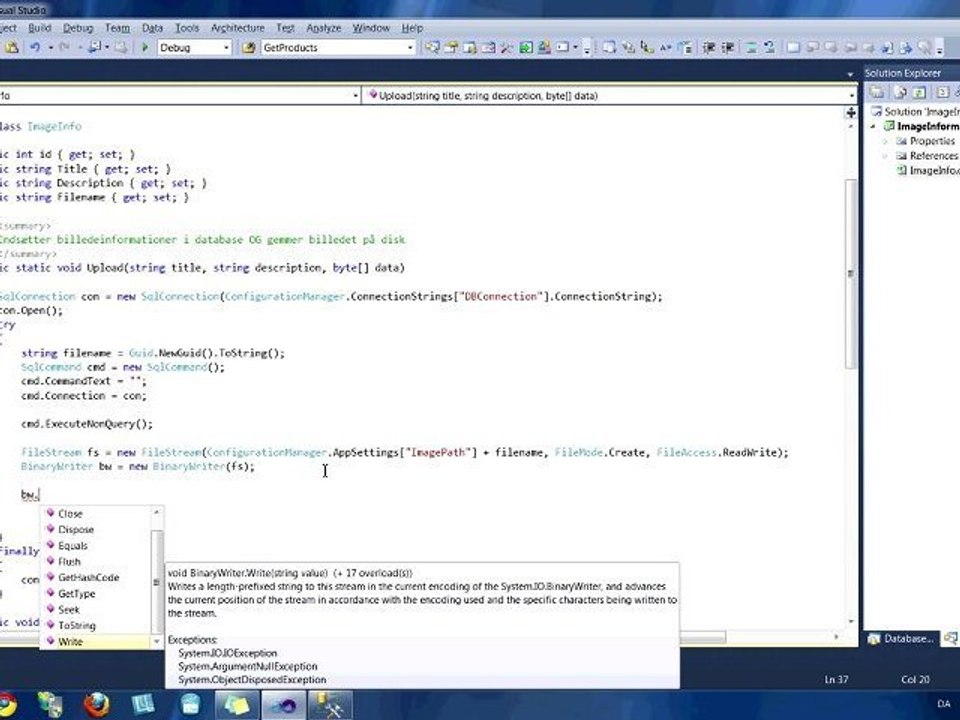Viewport: 960px width, 720px height.
Task: Open Google Chrome from the taskbar
Action: click(6, 704)
